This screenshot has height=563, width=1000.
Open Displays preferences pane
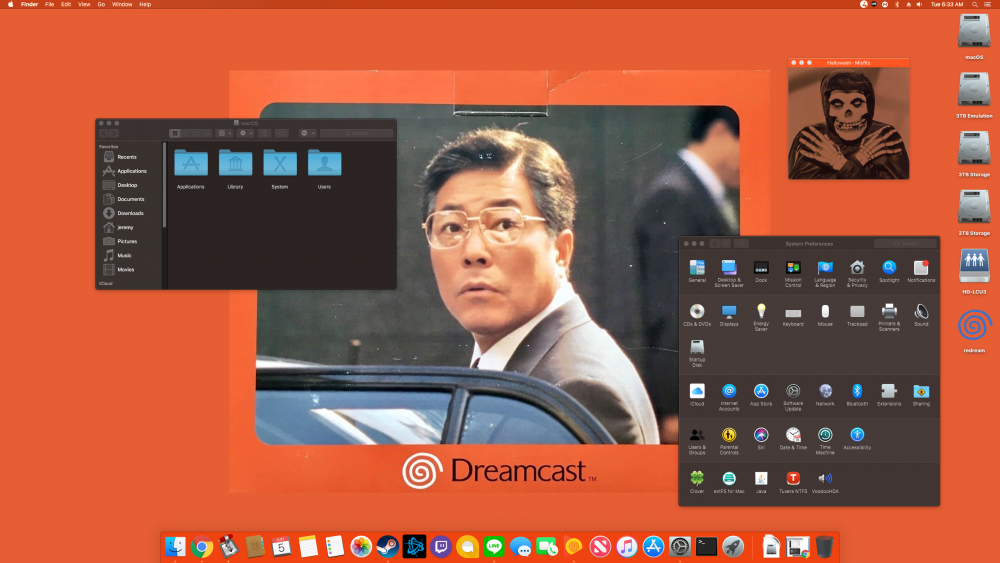point(729,314)
